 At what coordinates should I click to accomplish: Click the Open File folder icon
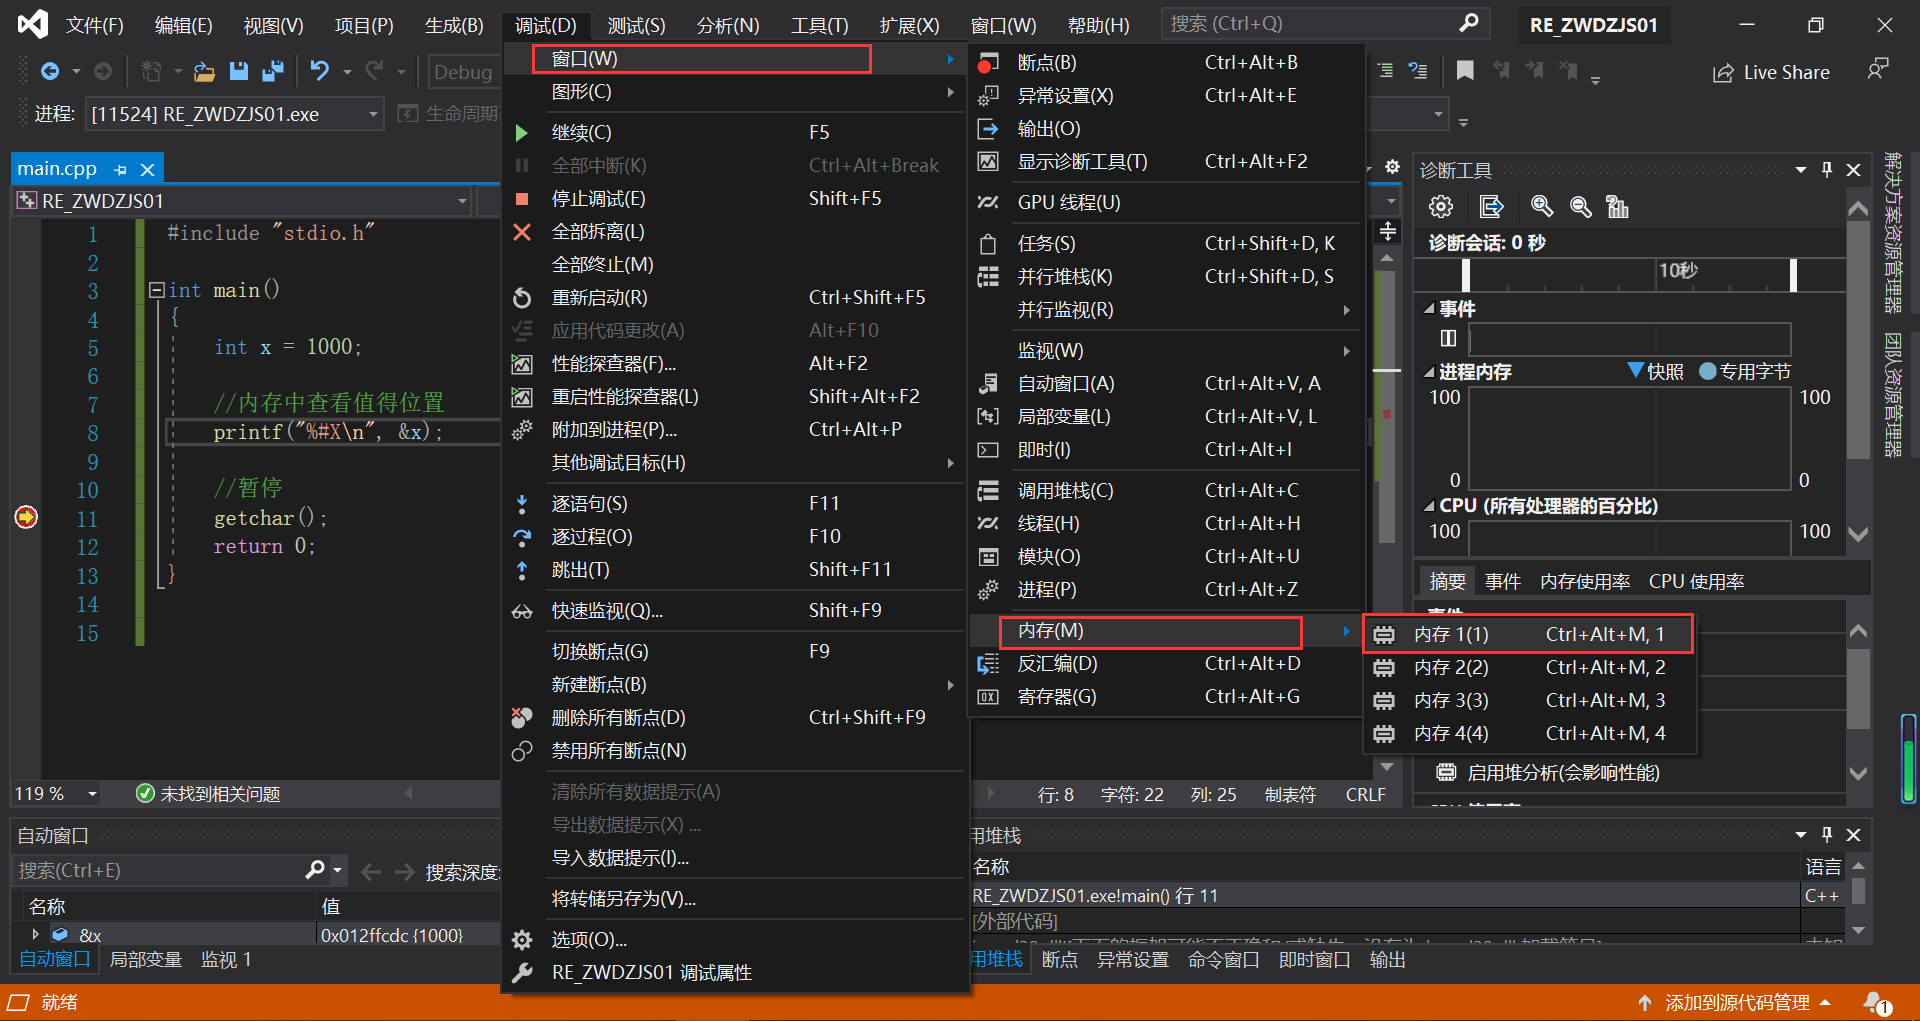point(204,71)
